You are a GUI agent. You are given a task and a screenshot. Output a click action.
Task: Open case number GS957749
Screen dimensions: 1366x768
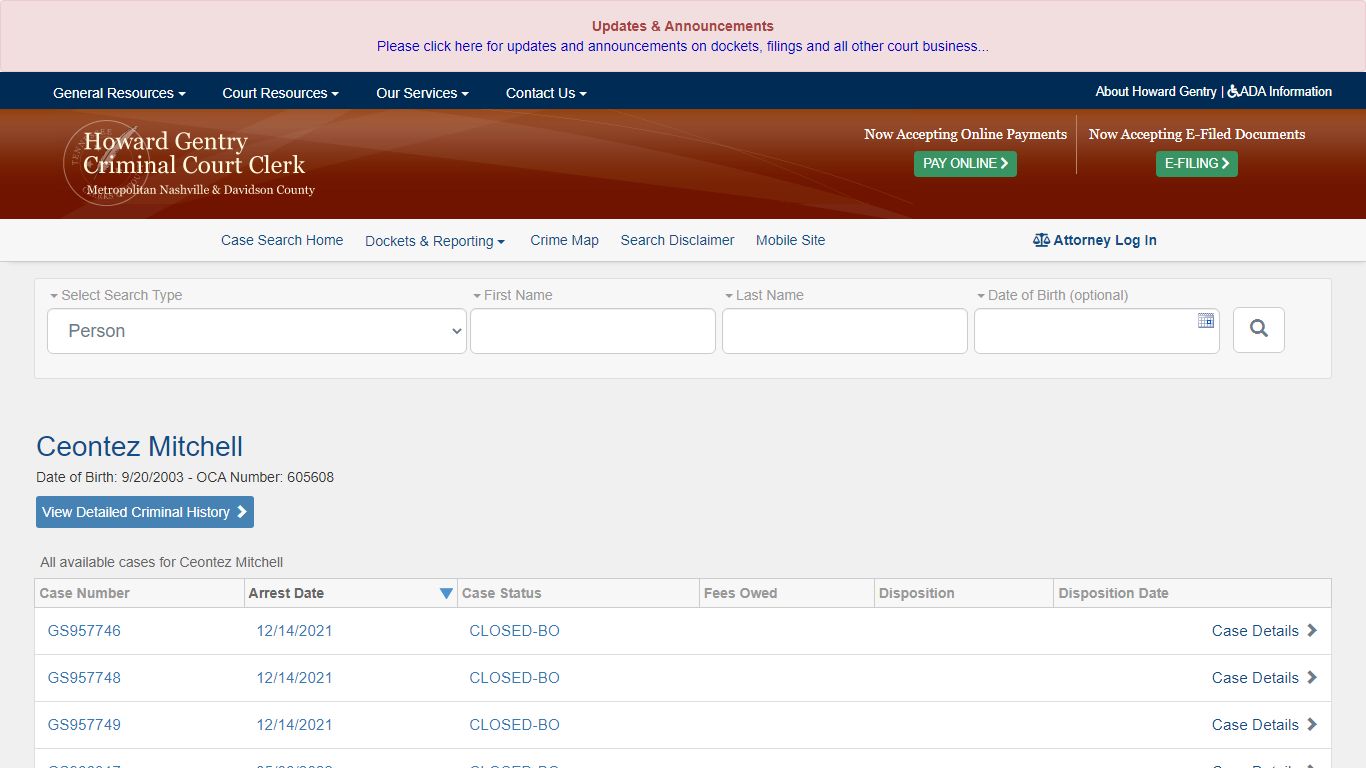click(84, 725)
